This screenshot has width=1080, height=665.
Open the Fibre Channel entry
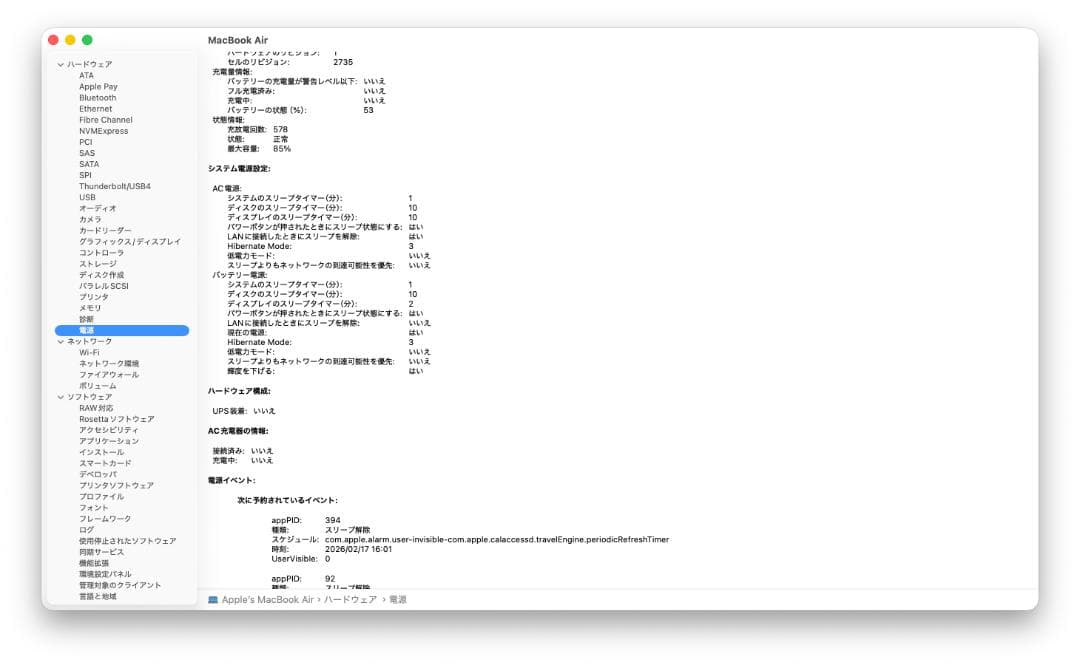point(105,120)
